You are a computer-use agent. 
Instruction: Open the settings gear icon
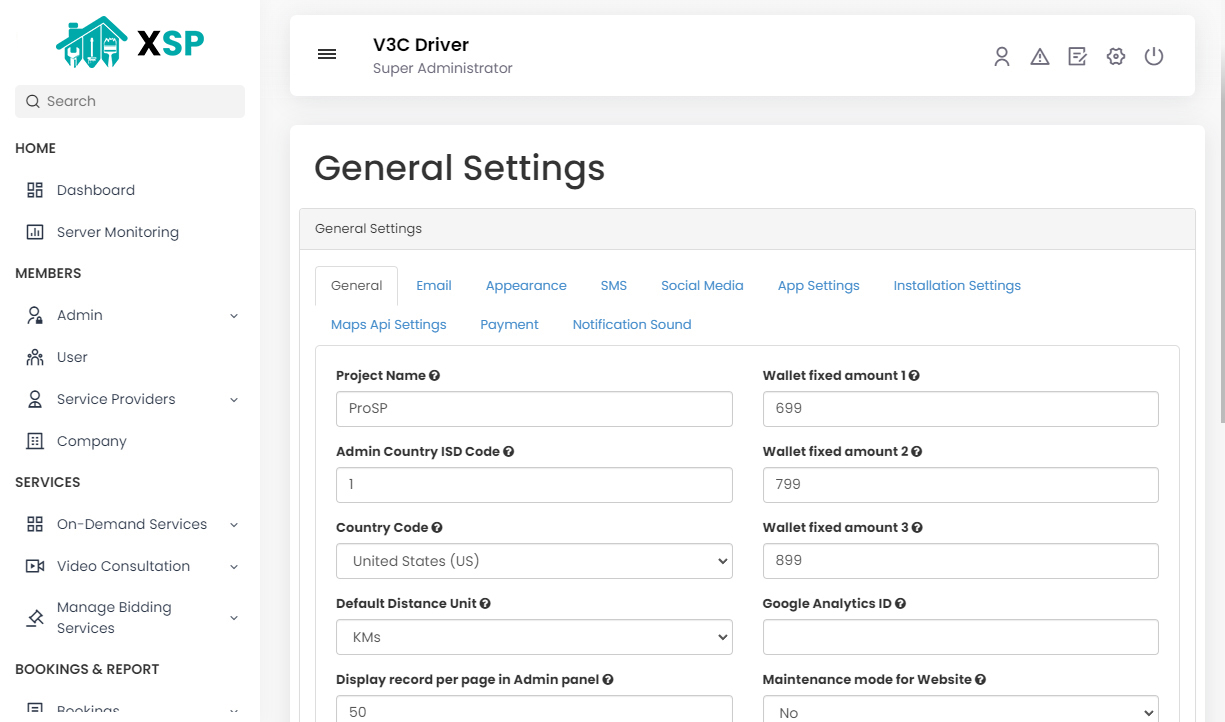tap(1115, 56)
